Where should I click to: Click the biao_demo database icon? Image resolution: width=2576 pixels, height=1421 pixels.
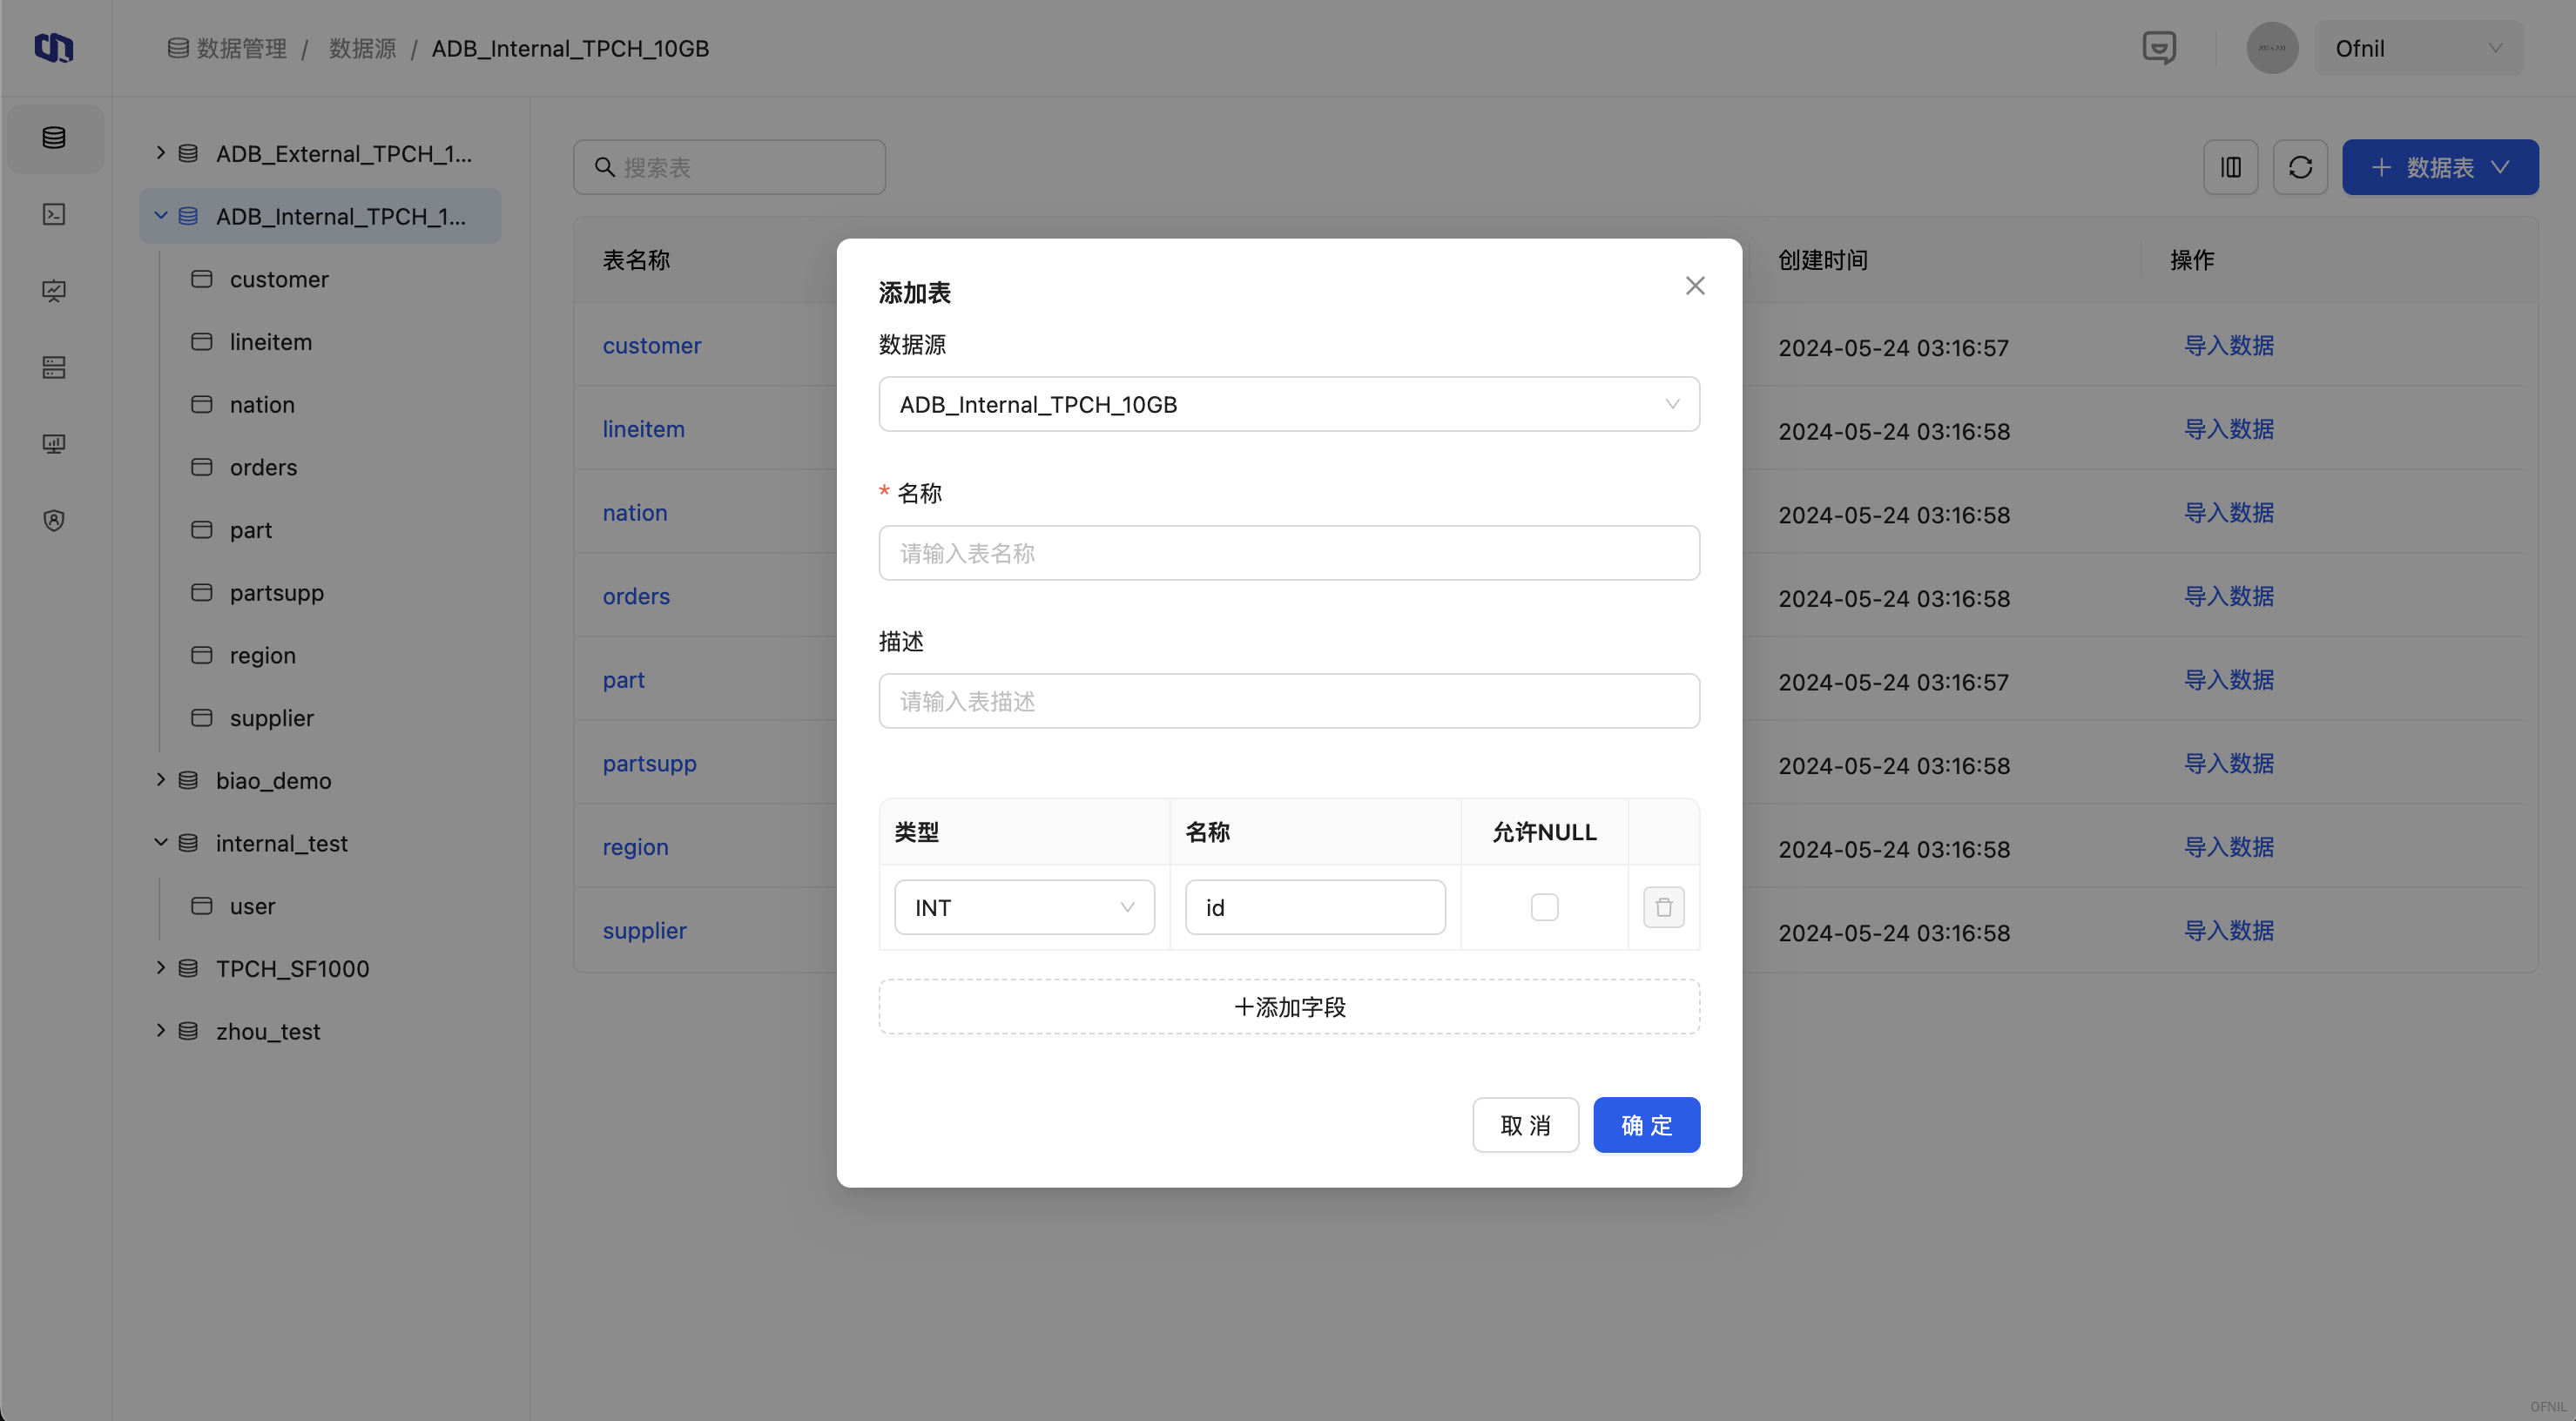[x=188, y=780]
